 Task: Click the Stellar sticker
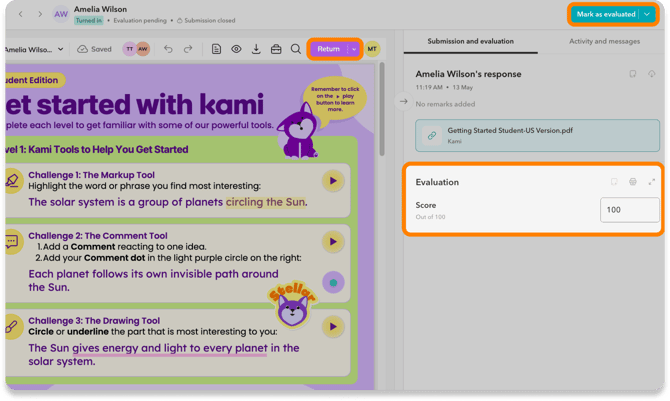point(293,305)
